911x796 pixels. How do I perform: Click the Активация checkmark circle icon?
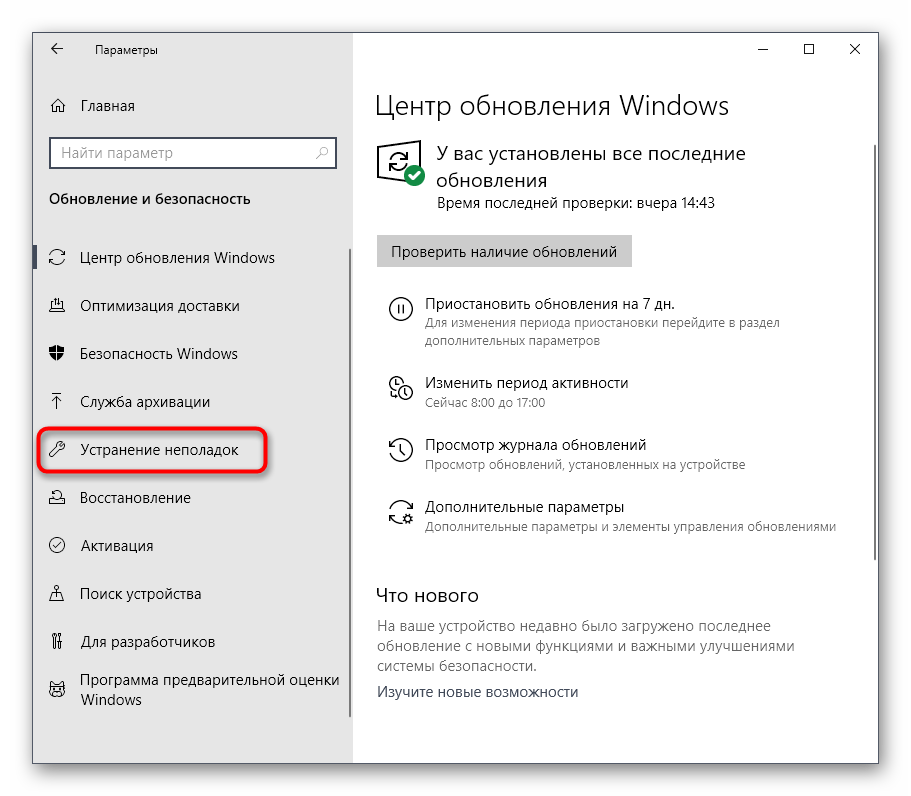(x=57, y=545)
